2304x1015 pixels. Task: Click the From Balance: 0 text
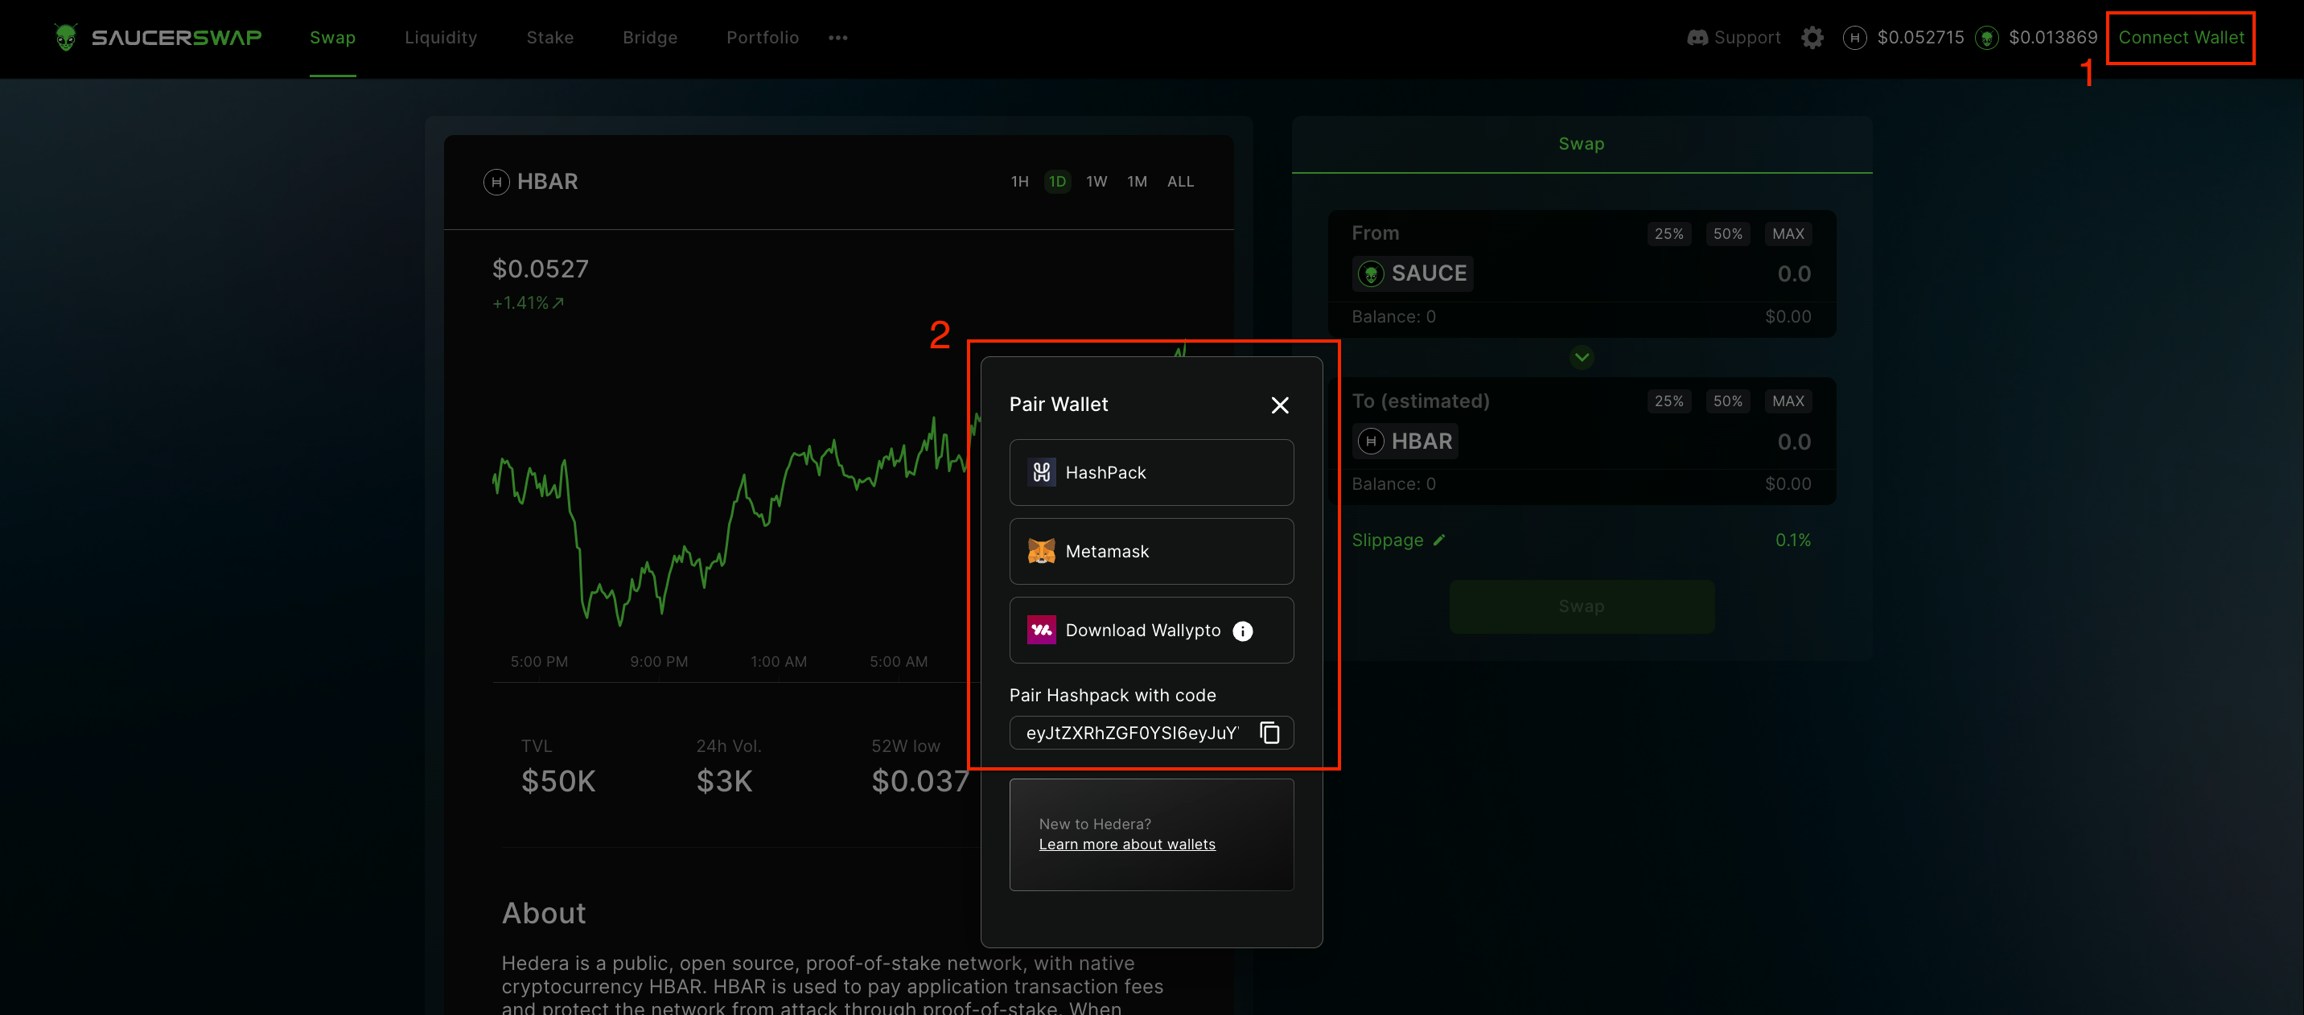coord(1393,317)
